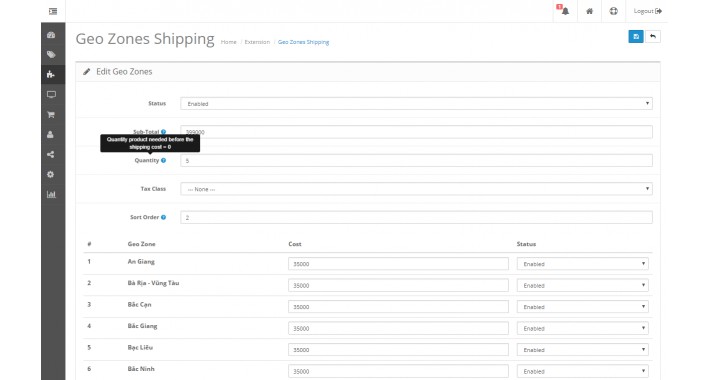Screen dimensions: 710x380
Task: Open the Bắc Giang status dropdown
Action: pos(582,328)
